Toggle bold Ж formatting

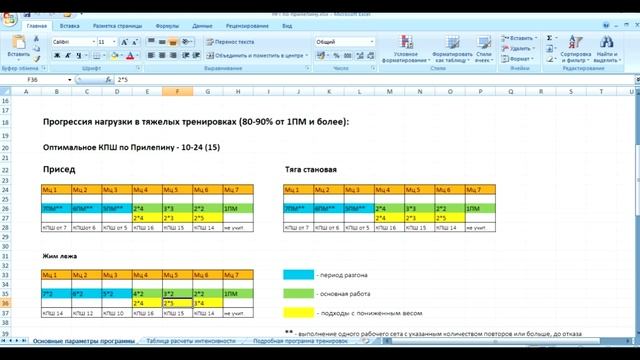click(x=57, y=56)
